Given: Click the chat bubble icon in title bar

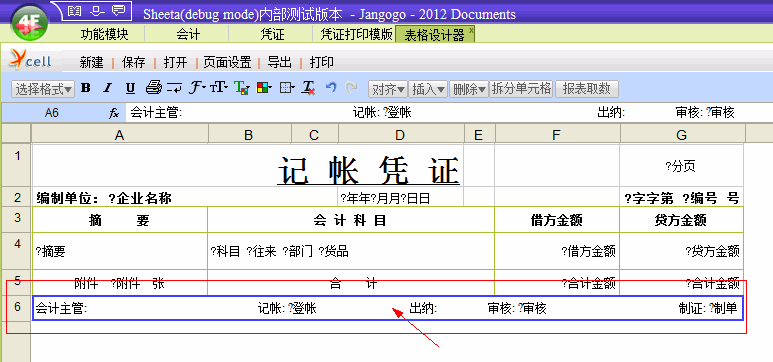Looking at the screenshot, I should [x=118, y=10].
